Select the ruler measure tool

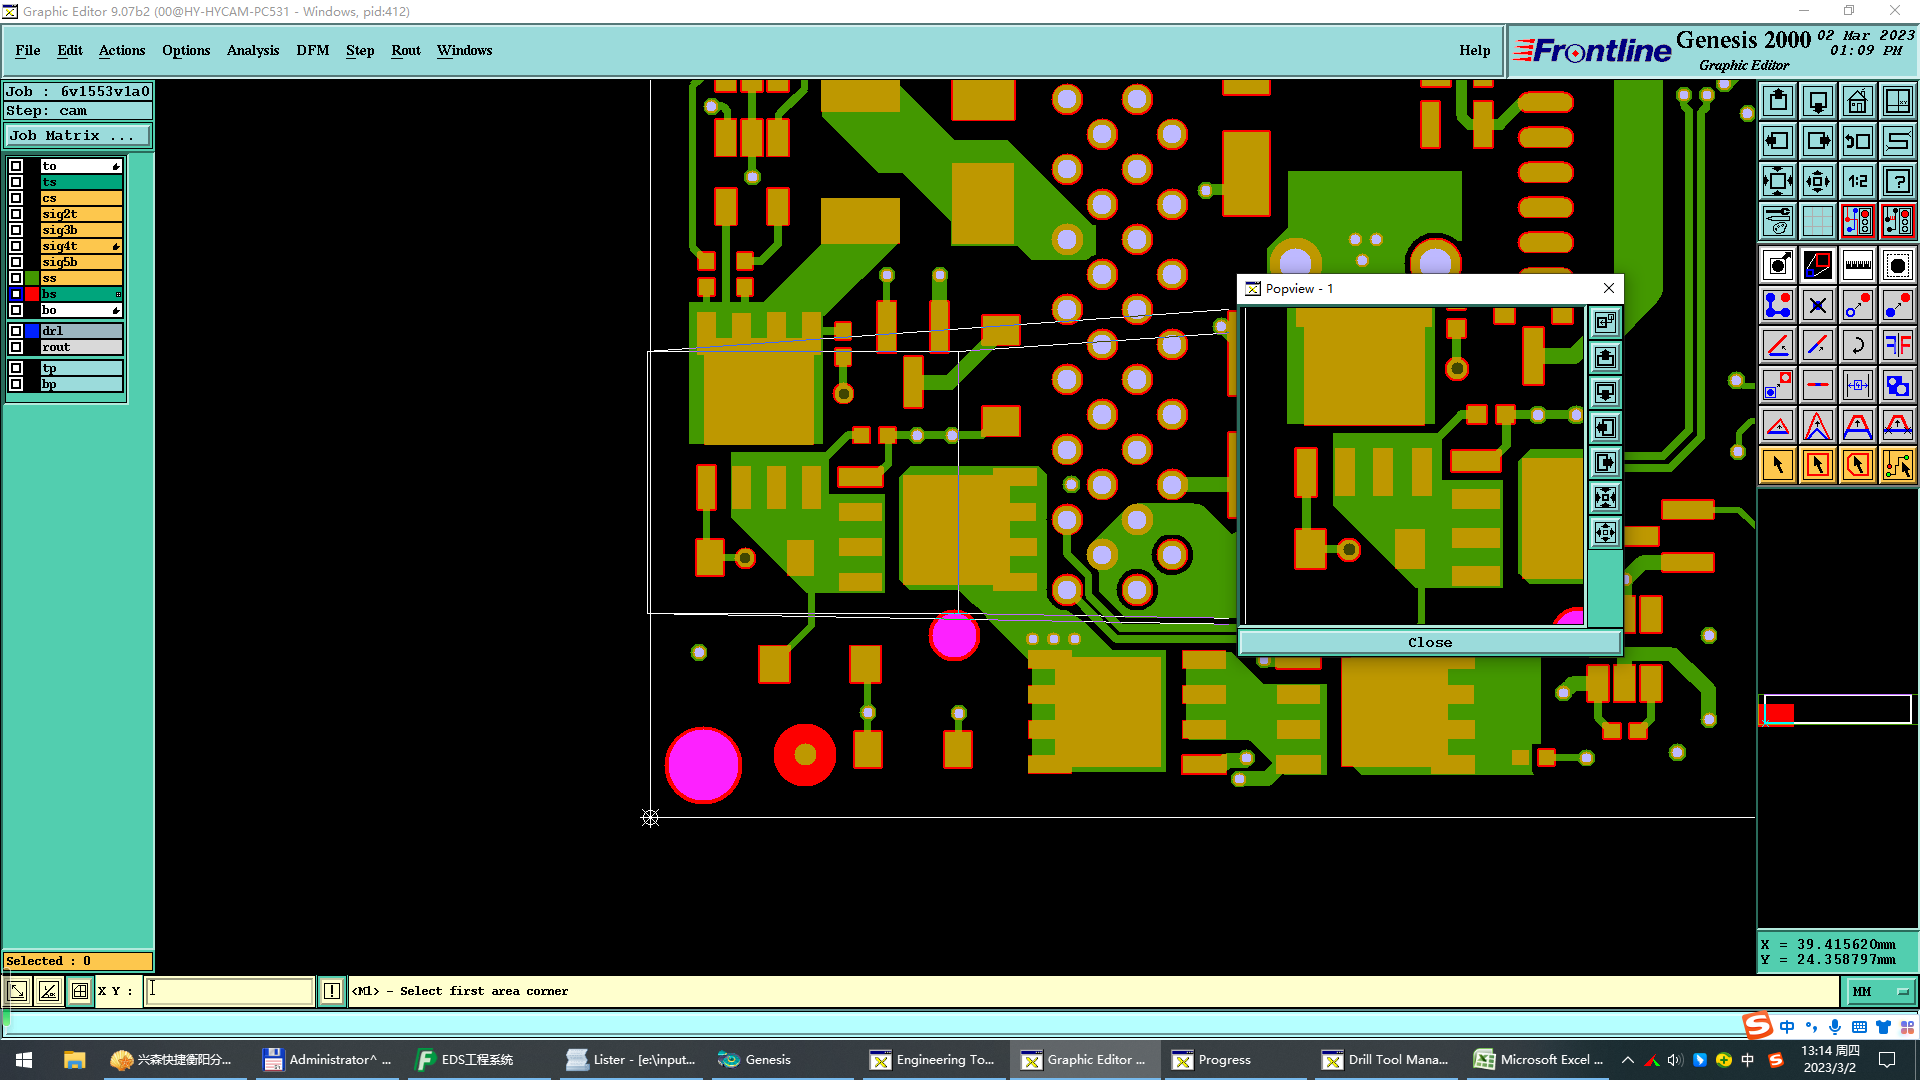coord(1857,265)
